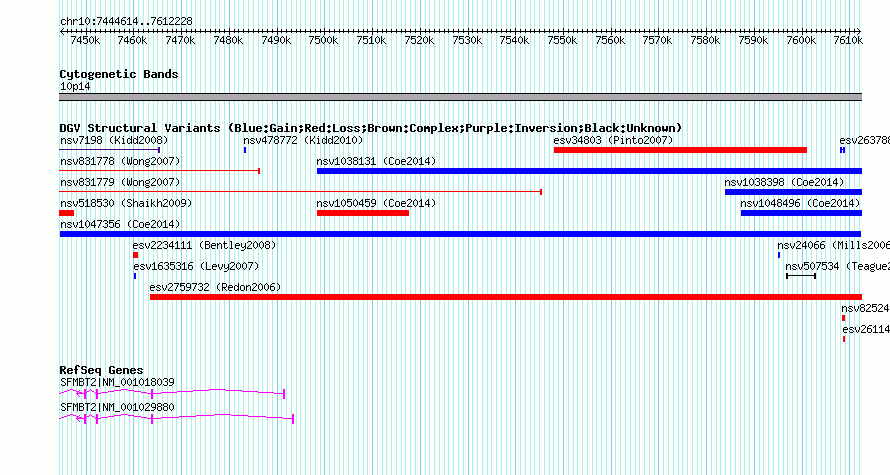Click the nsv7198 (Kidd2008) variant label
This screenshot has height=475, width=890.
click(x=114, y=140)
